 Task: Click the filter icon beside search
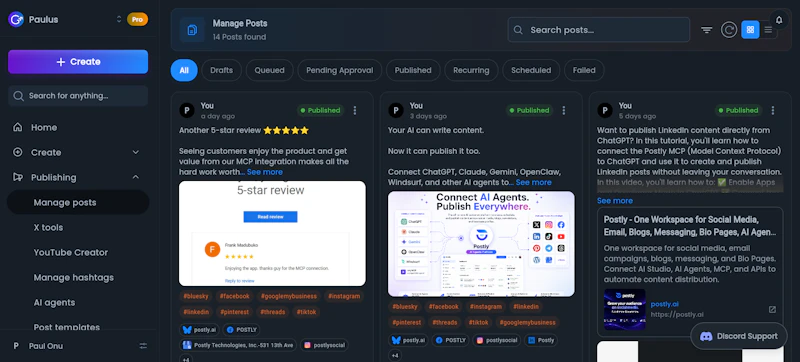pos(707,30)
